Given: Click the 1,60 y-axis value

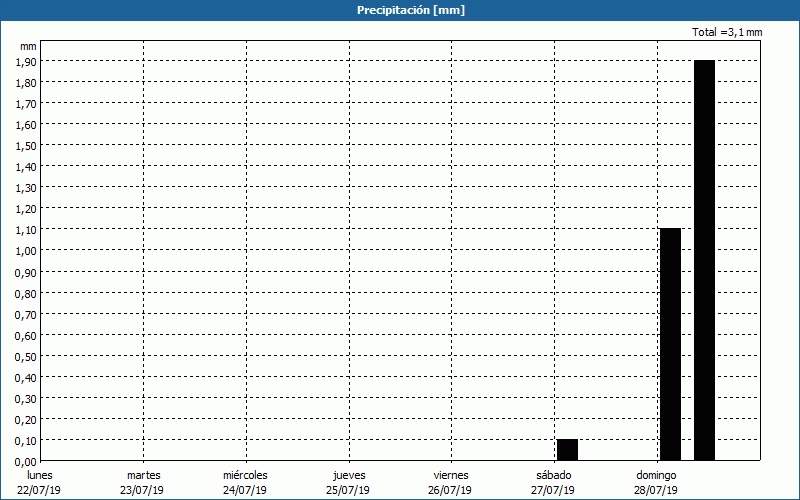Looking at the screenshot, I should pyautogui.click(x=26, y=124).
